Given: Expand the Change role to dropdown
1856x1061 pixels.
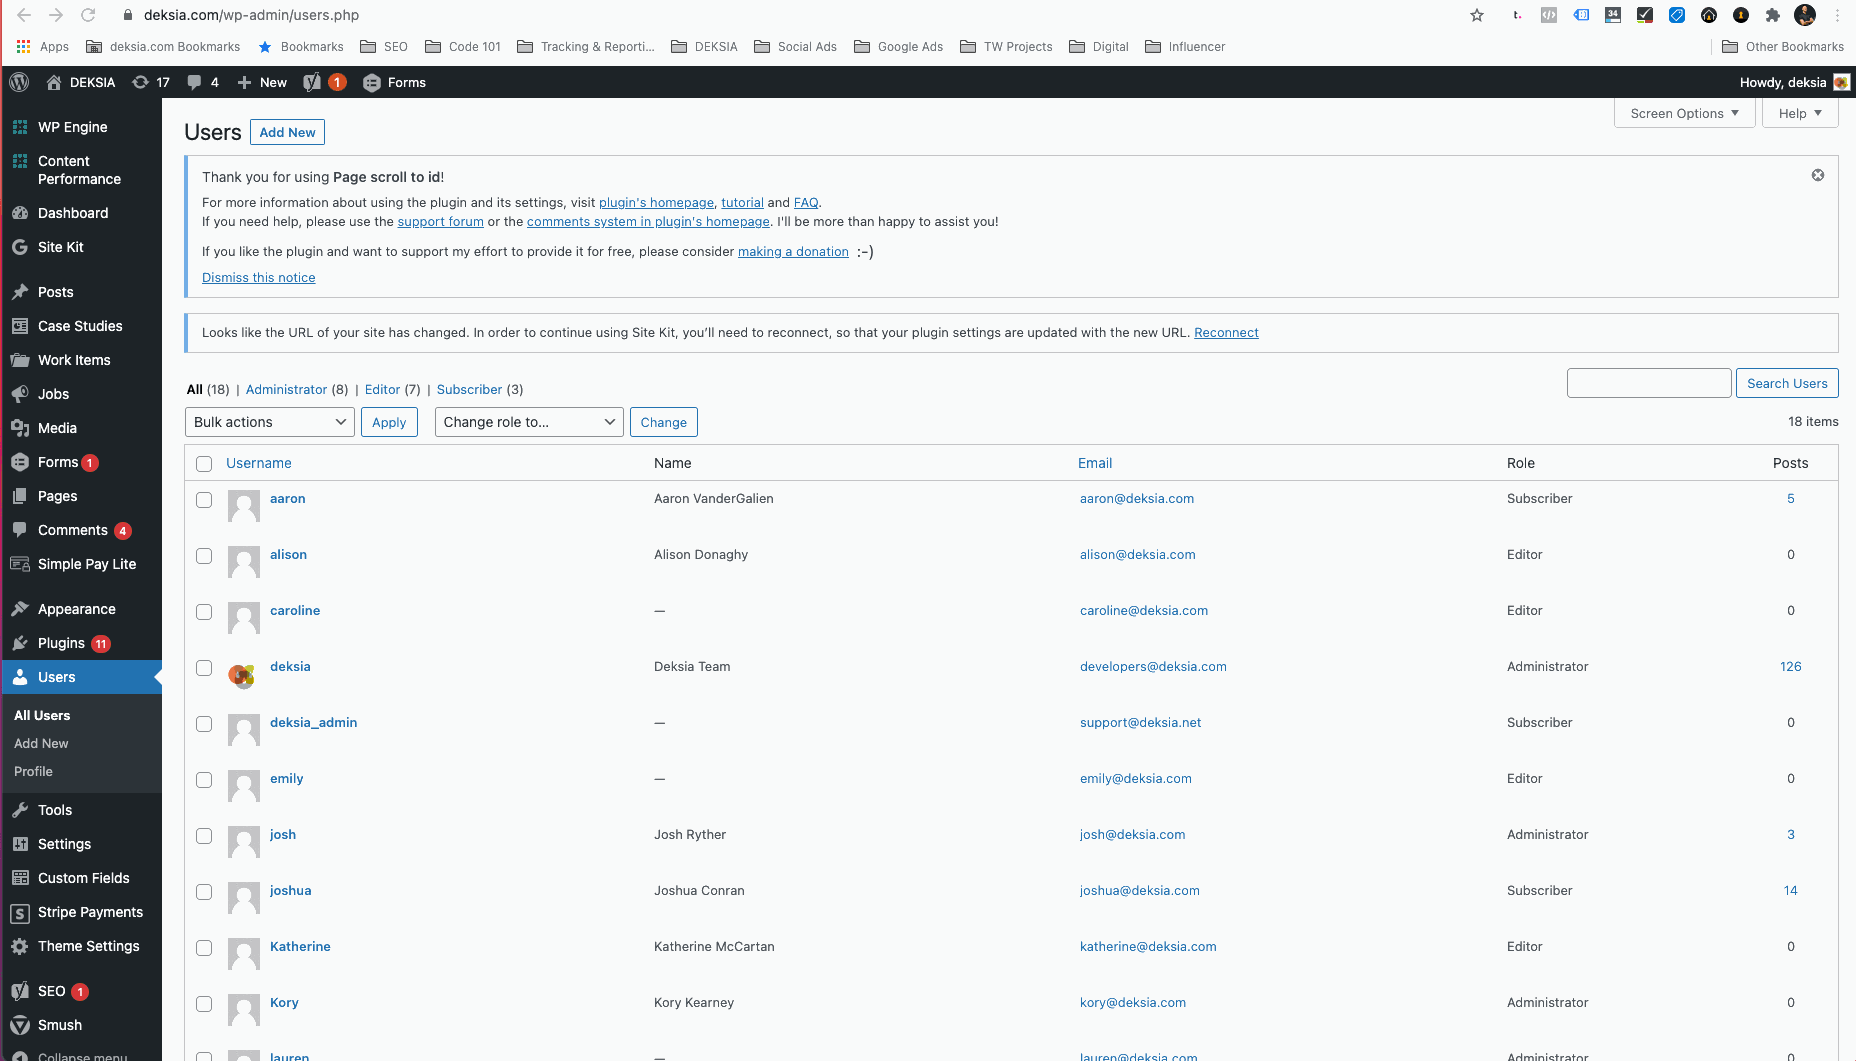Looking at the screenshot, I should (528, 422).
